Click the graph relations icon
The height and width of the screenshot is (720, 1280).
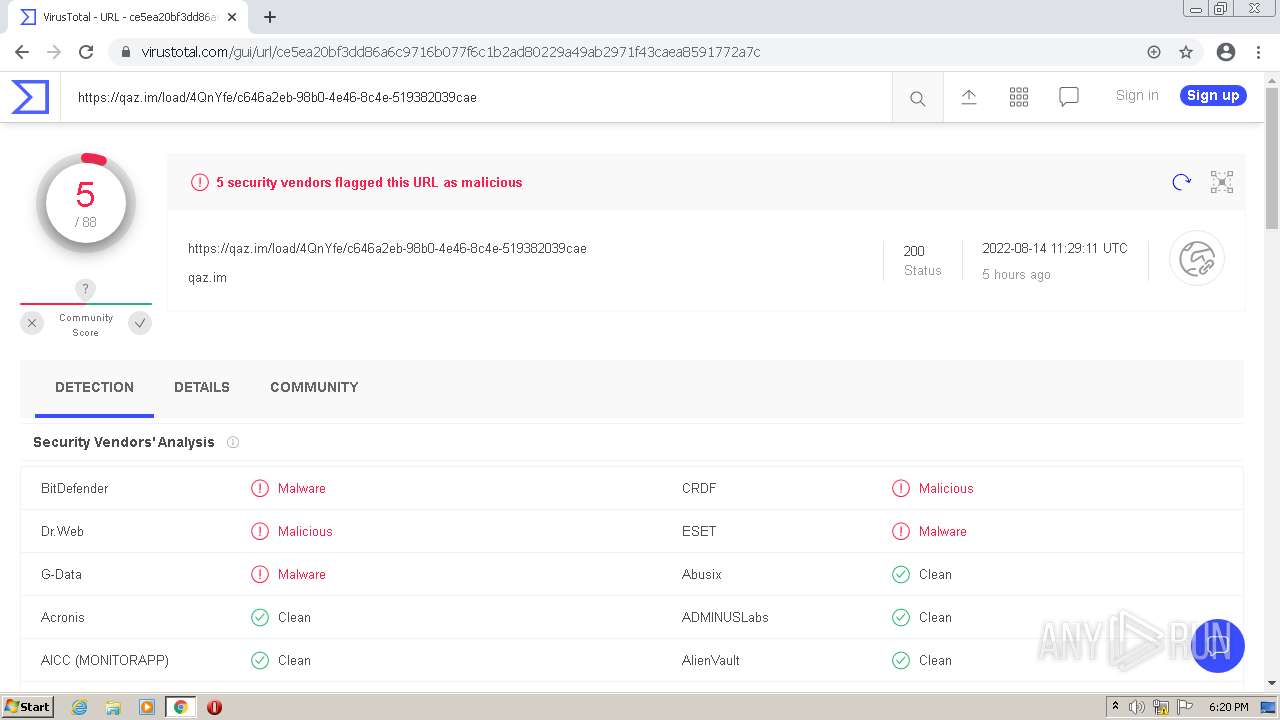[1221, 182]
